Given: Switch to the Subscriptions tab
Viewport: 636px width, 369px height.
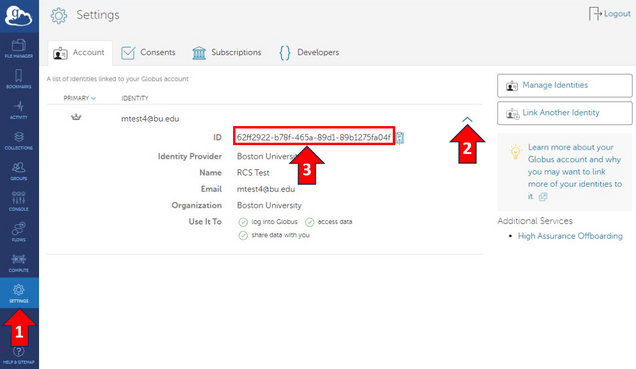Looking at the screenshot, I should click(227, 53).
